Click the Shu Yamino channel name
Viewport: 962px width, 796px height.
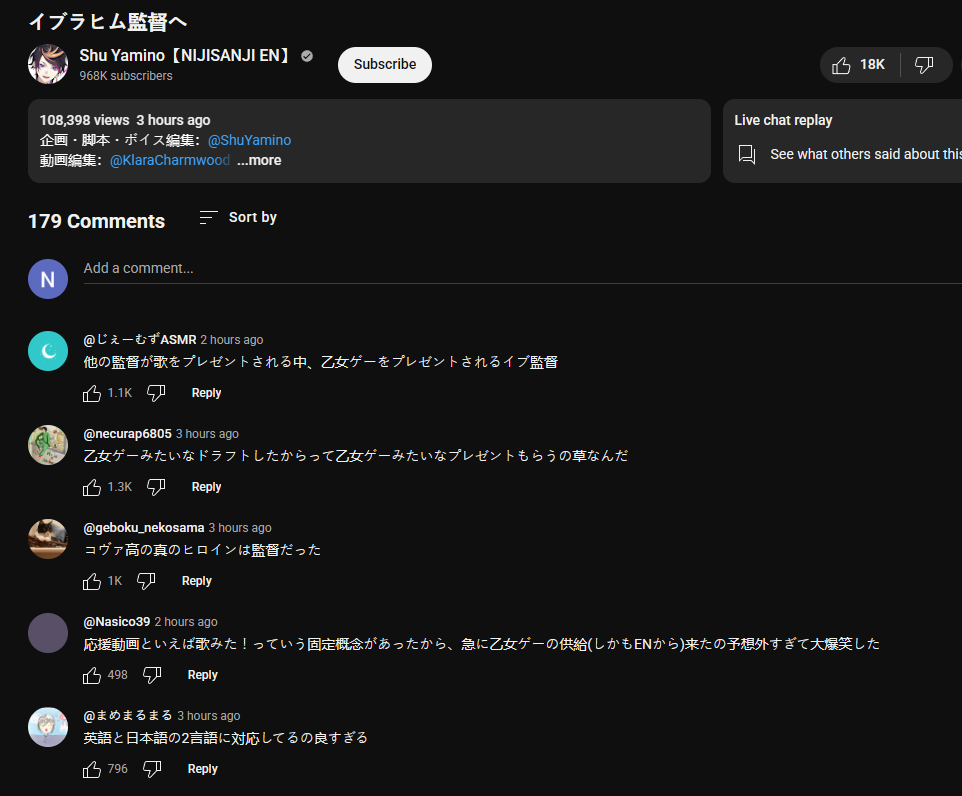coord(183,56)
